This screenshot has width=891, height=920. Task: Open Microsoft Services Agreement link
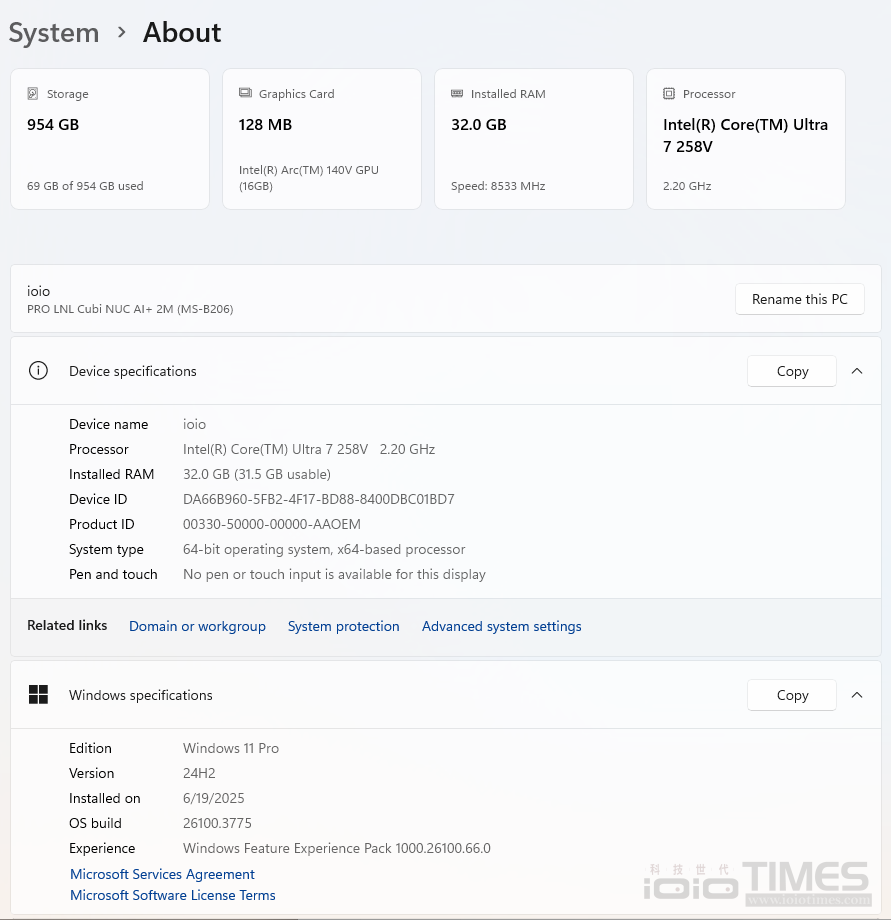pyautogui.click(x=162, y=874)
